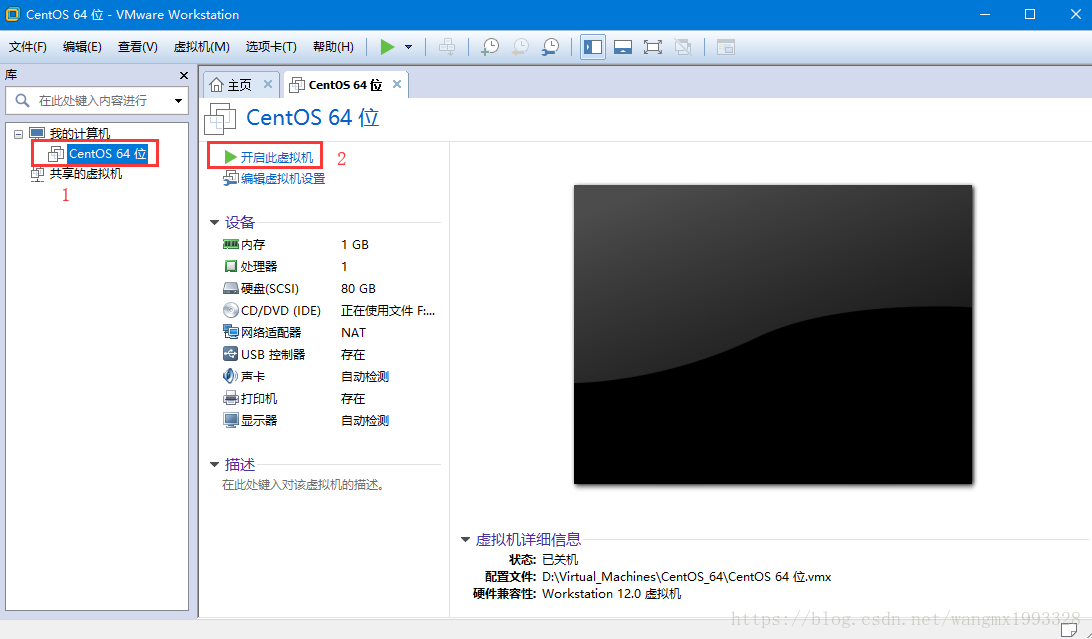The image size is (1092, 639).
Task: Select CentOS 64 位 in the library tree
Action: 107,154
